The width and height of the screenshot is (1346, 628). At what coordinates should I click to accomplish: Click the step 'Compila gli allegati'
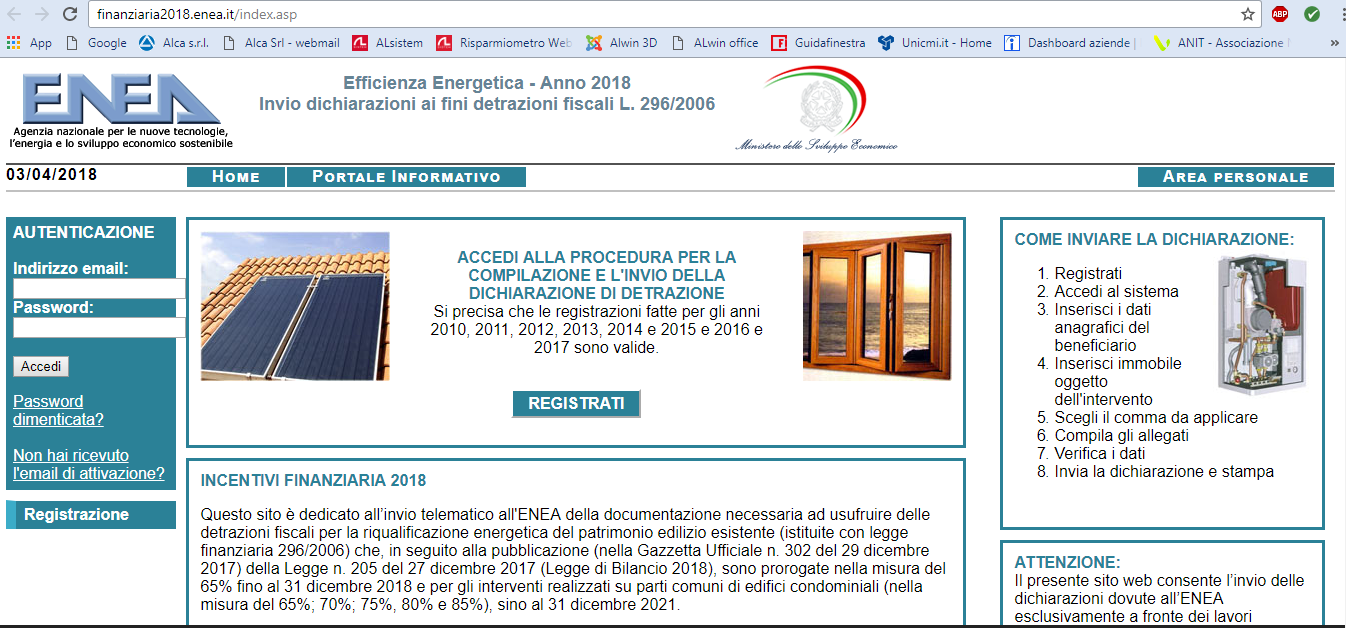(x=1122, y=436)
